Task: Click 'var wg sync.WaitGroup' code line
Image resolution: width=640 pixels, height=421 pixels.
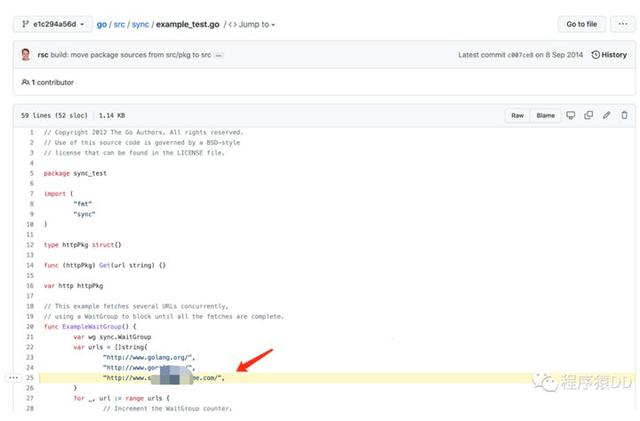Action: pos(112,337)
